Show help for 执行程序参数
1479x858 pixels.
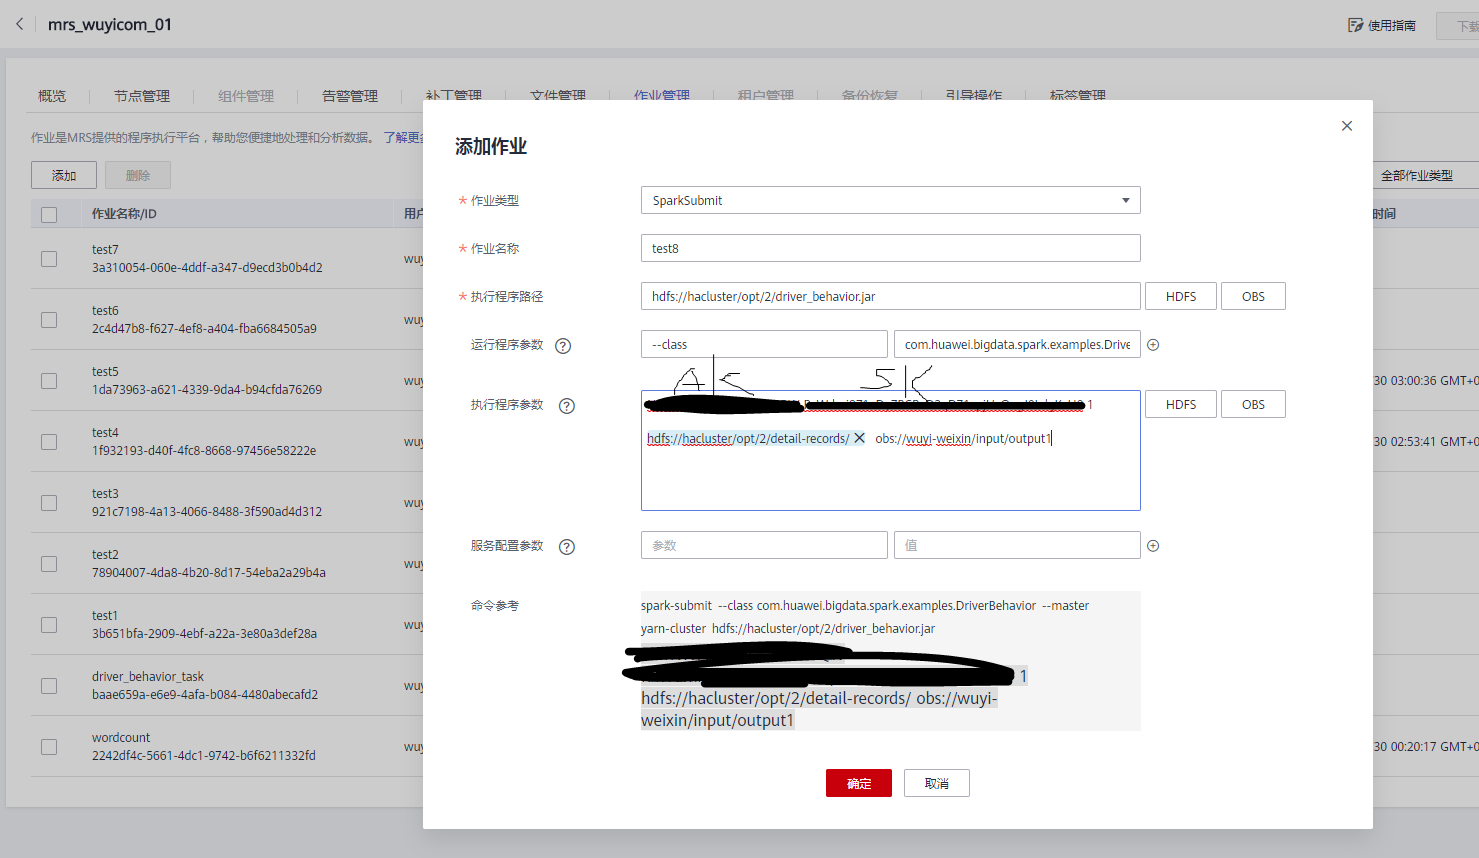[x=567, y=406]
